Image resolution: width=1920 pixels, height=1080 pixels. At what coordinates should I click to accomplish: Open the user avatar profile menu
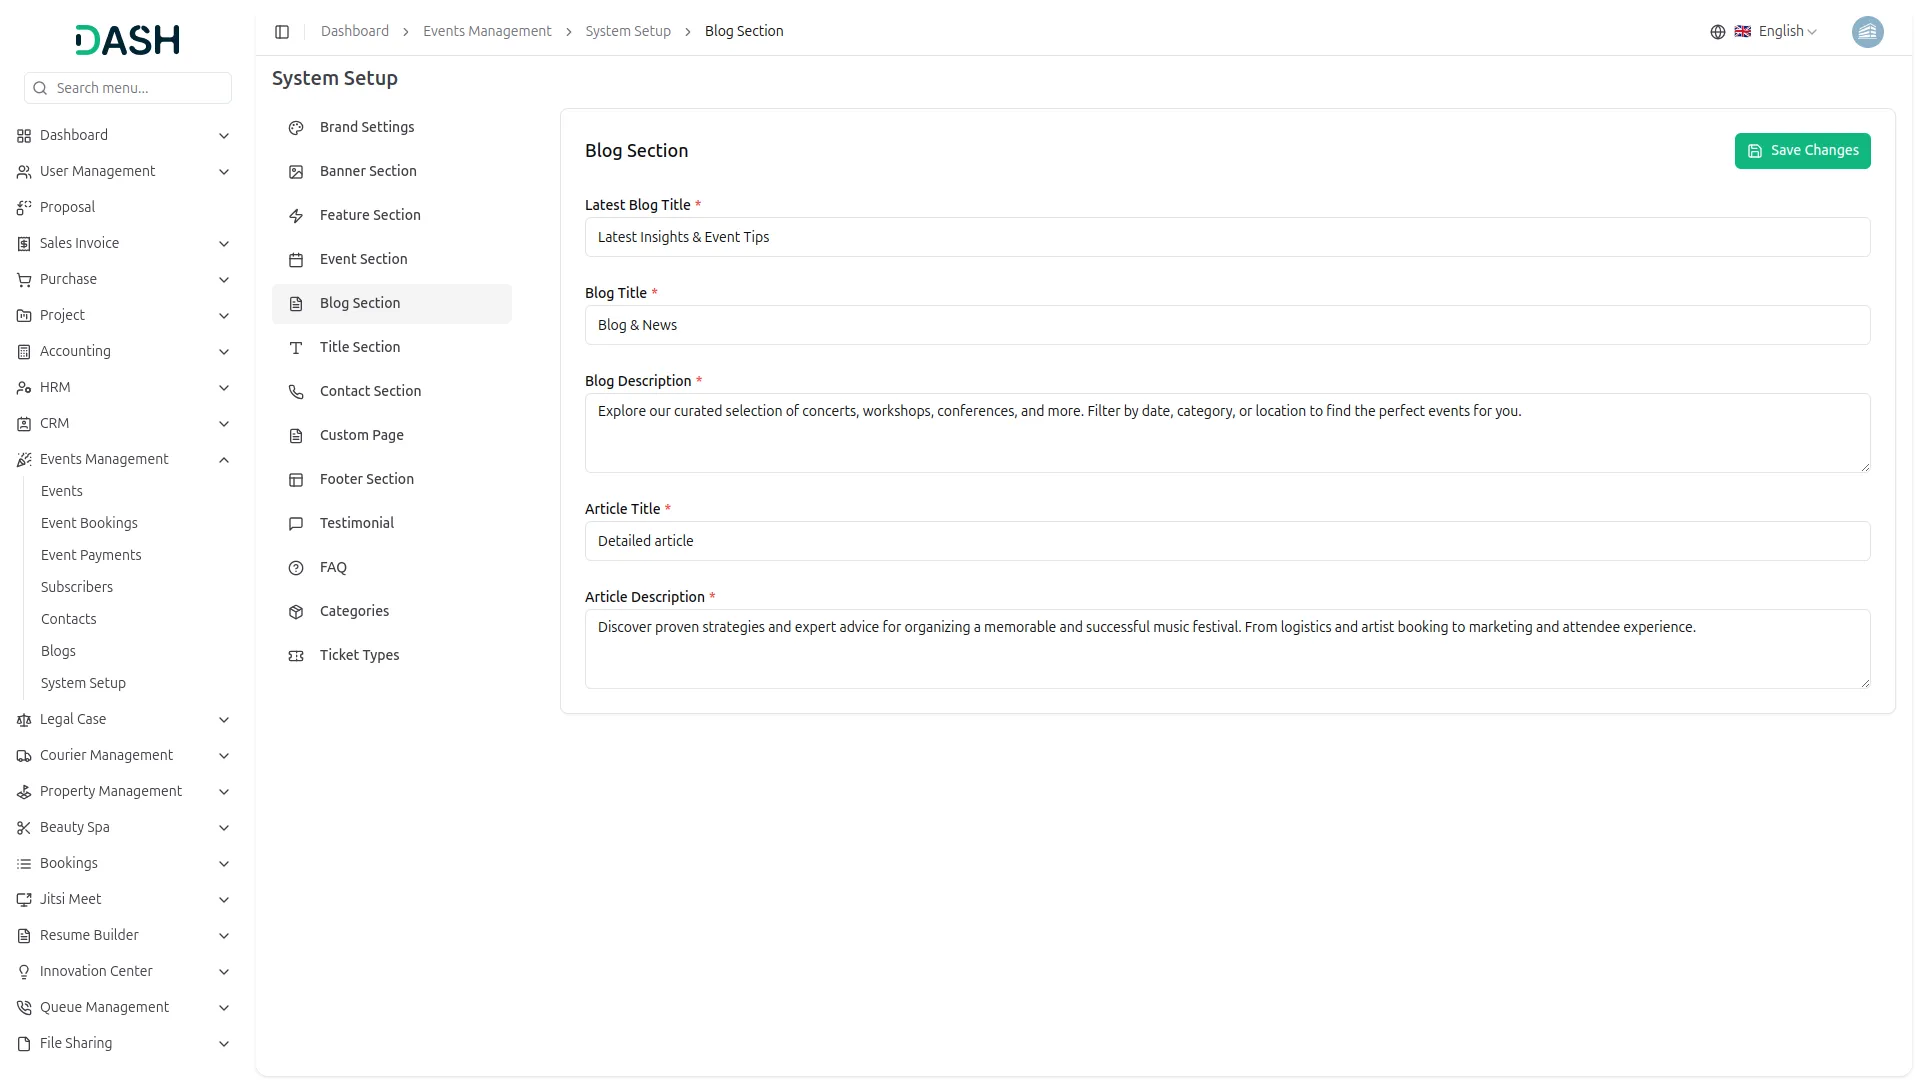[x=1867, y=32]
